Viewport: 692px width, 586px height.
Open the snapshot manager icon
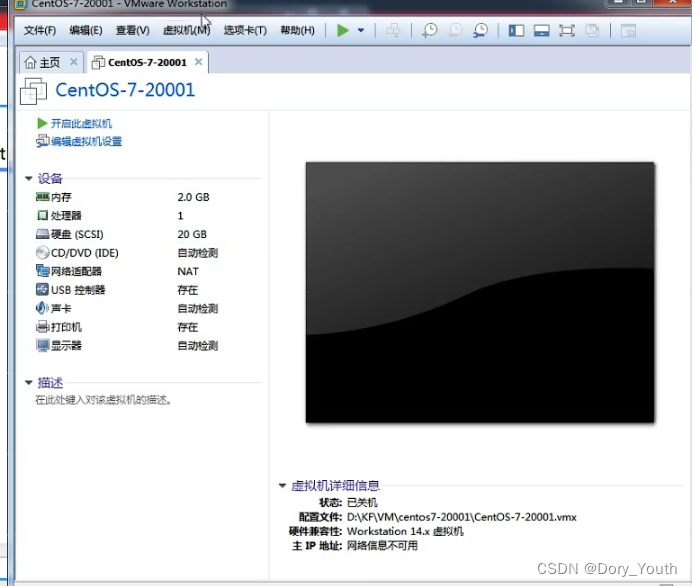[480, 30]
